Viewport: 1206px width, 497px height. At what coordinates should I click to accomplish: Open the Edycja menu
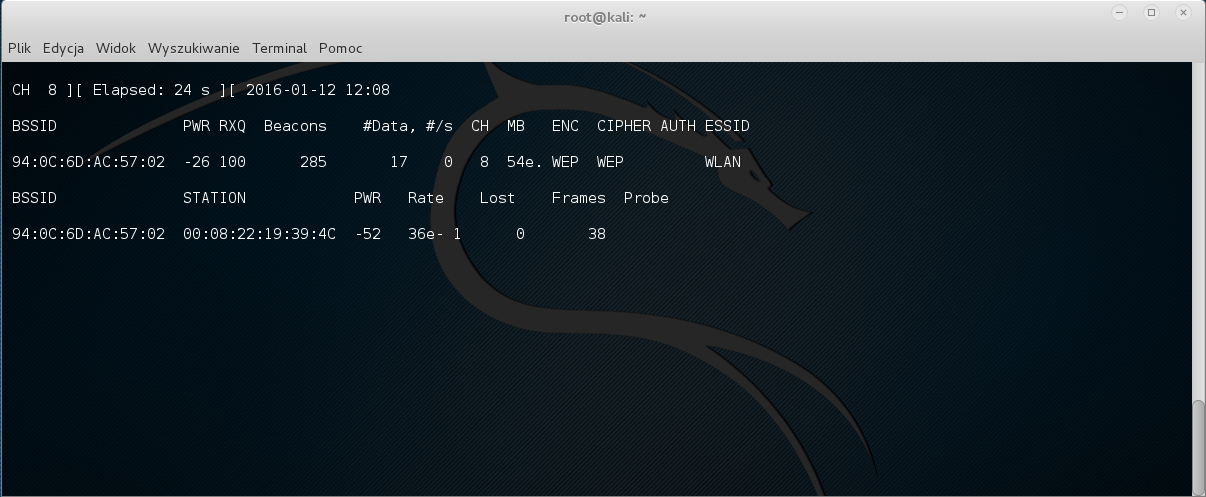pyautogui.click(x=63, y=48)
